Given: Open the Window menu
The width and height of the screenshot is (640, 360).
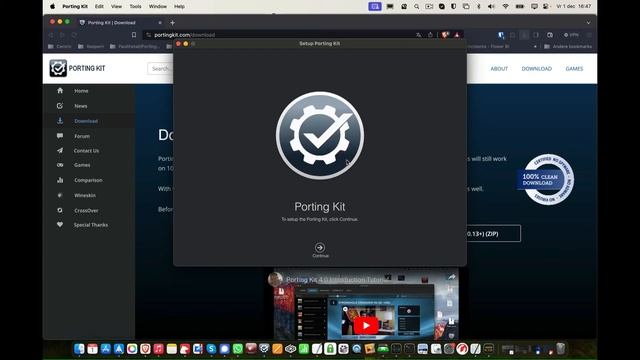Looking at the screenshot, I should [x=158, y=7].
